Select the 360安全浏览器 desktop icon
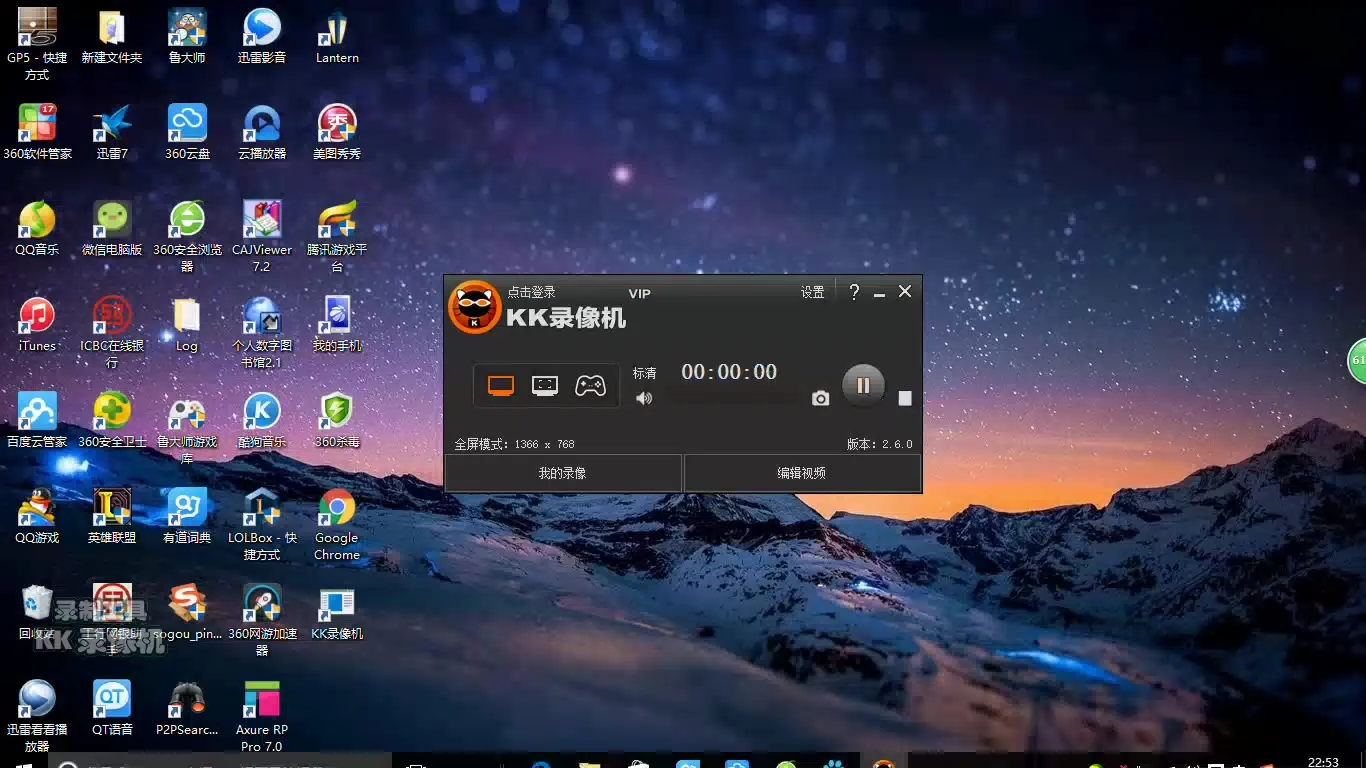 pos(187,236)
